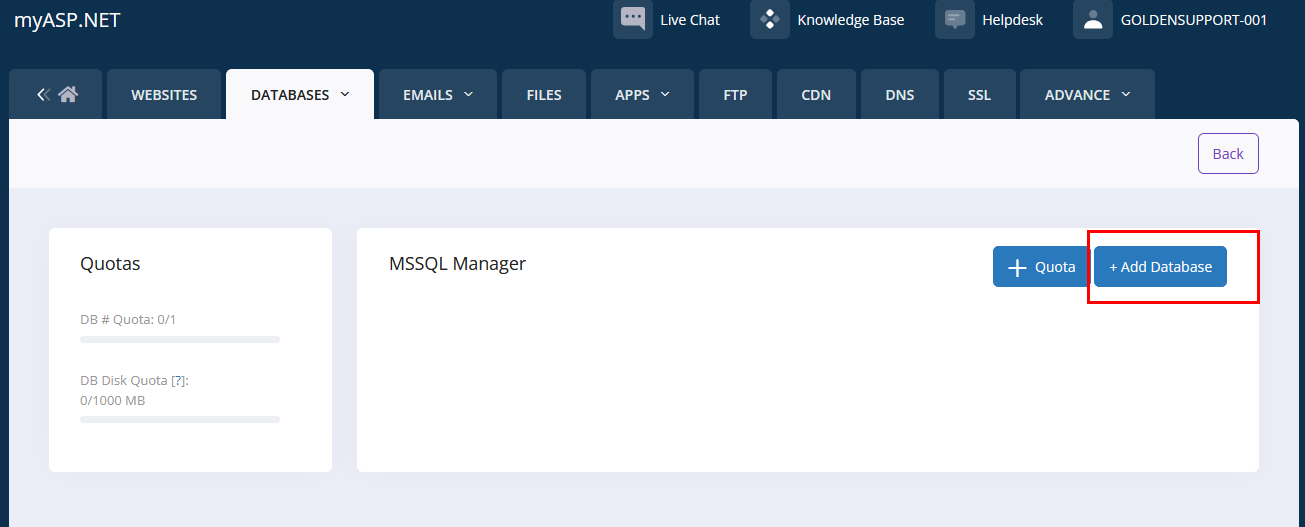Click the Back button
Viewport: 1305px width, 527px height.
(x=1227, y=153)
